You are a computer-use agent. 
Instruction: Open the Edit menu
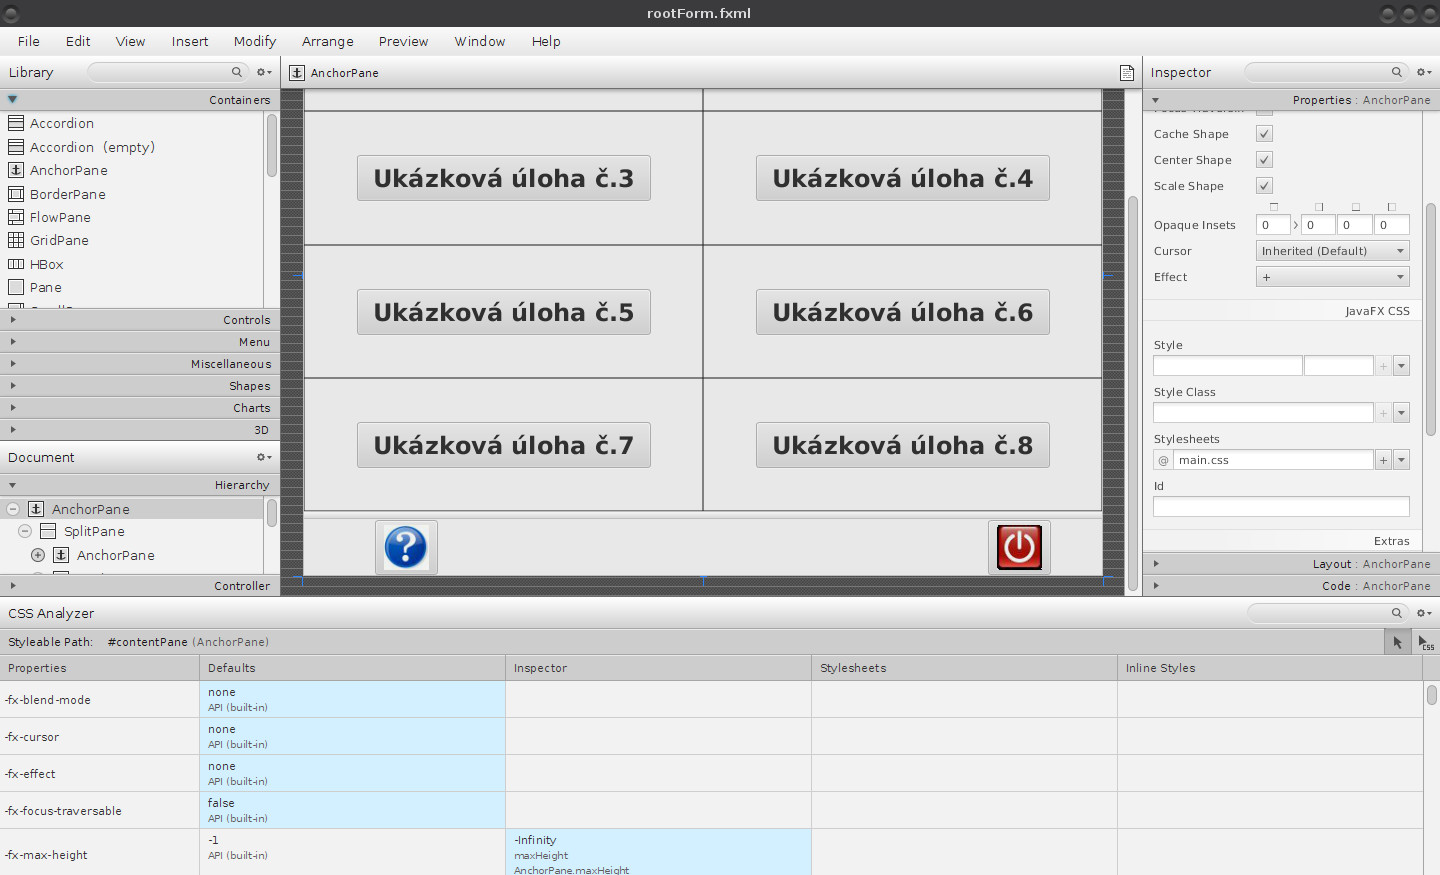click(78, 41)
